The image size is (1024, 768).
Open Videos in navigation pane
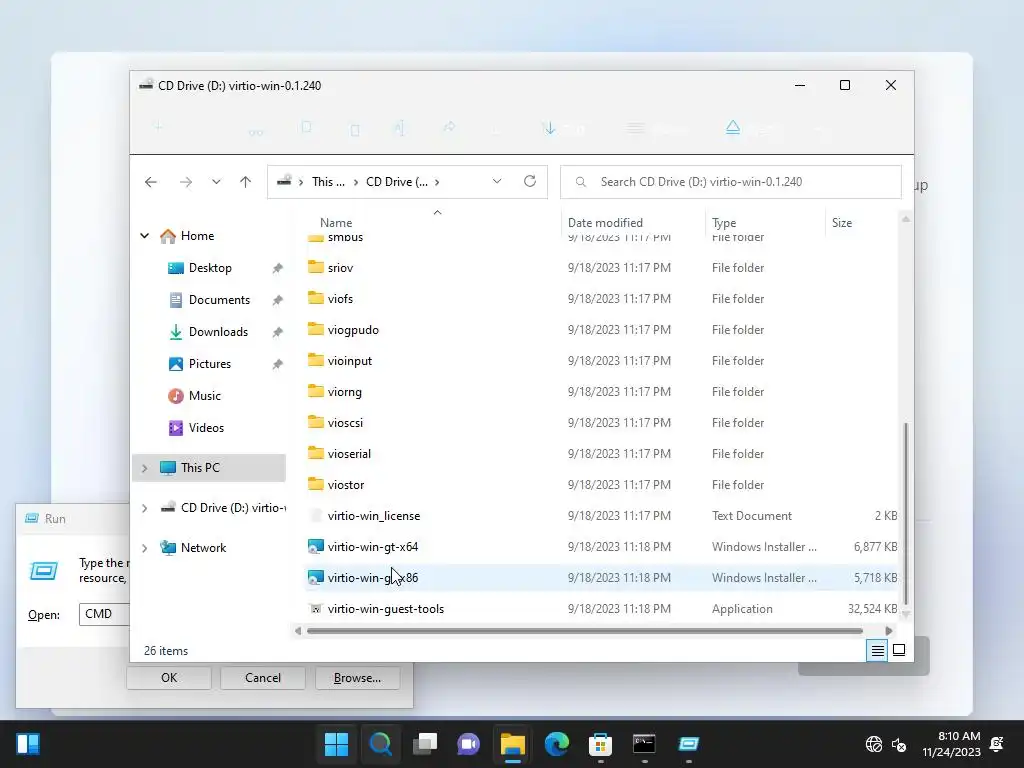pyautogui.click(x=206, y=428)
